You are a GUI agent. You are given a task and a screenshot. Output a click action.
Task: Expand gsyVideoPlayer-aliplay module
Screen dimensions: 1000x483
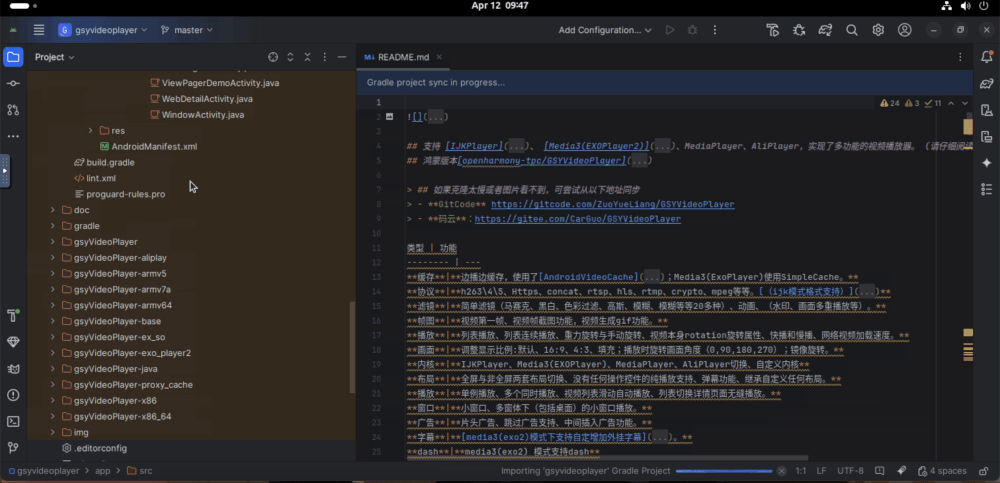pyautogui.click(x=53, y=258)
